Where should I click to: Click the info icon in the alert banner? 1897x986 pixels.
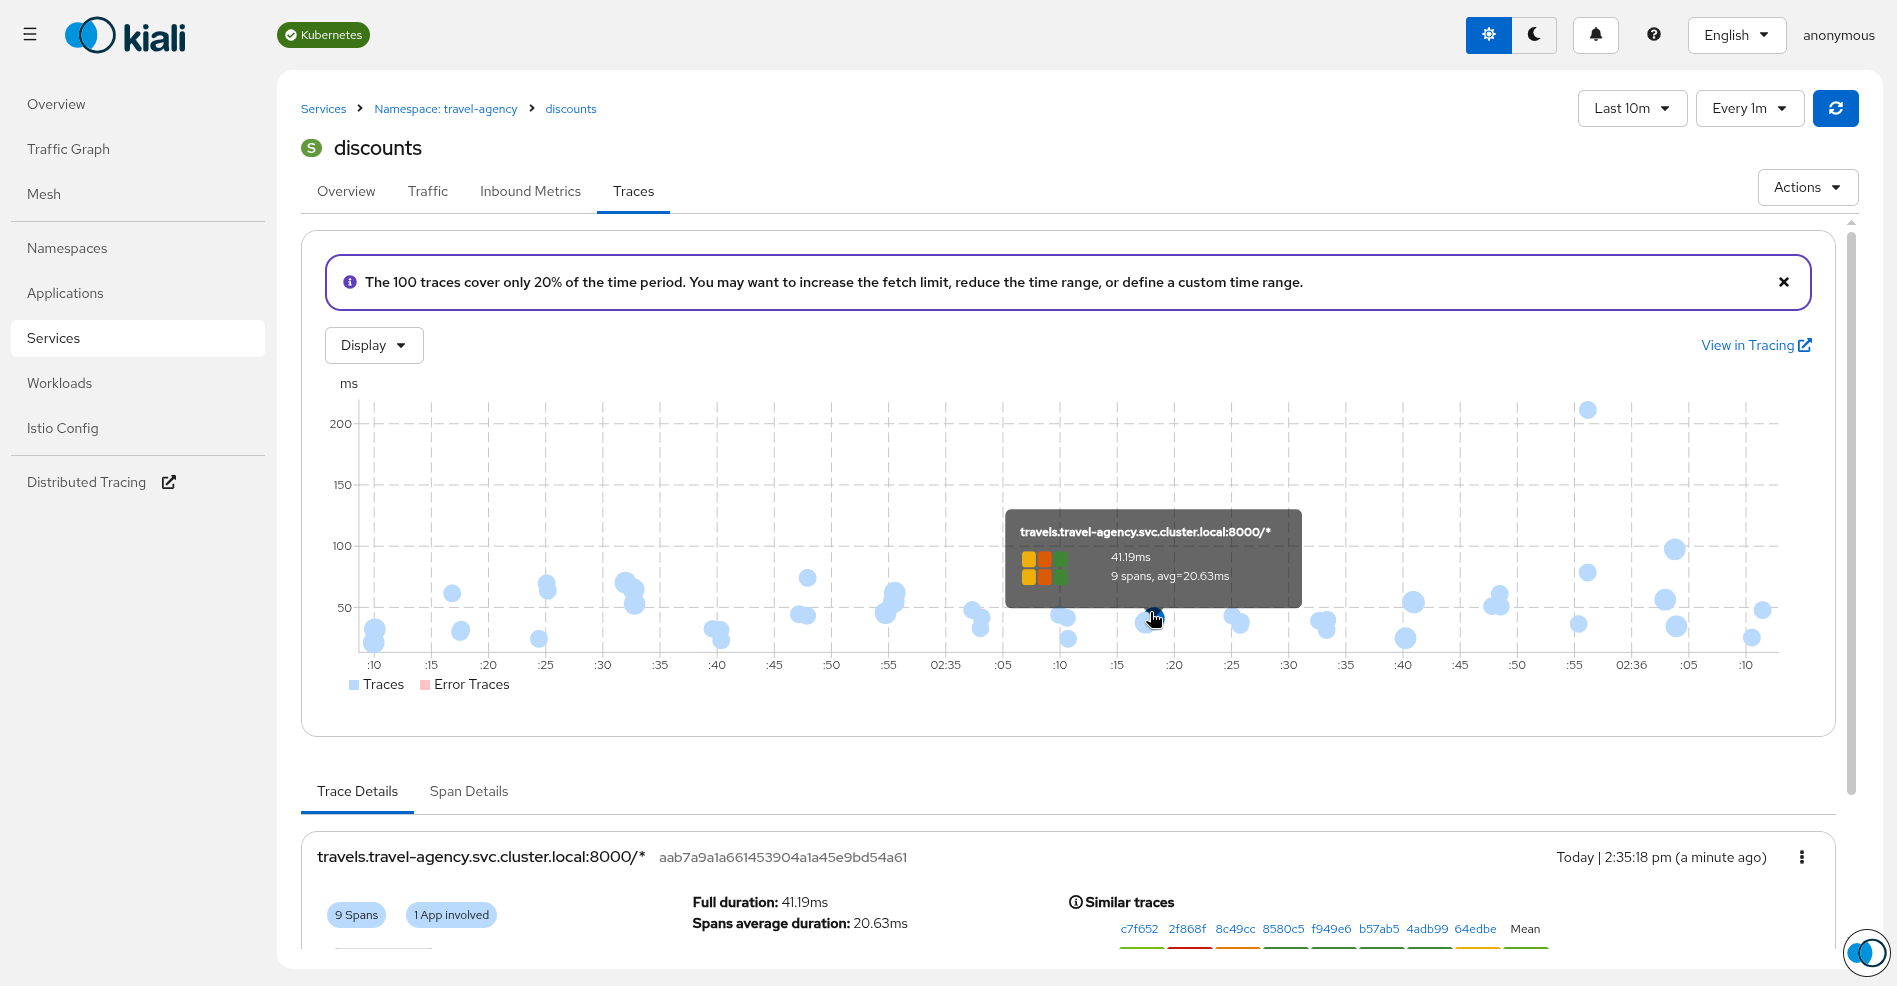click(x=350, y=282)
